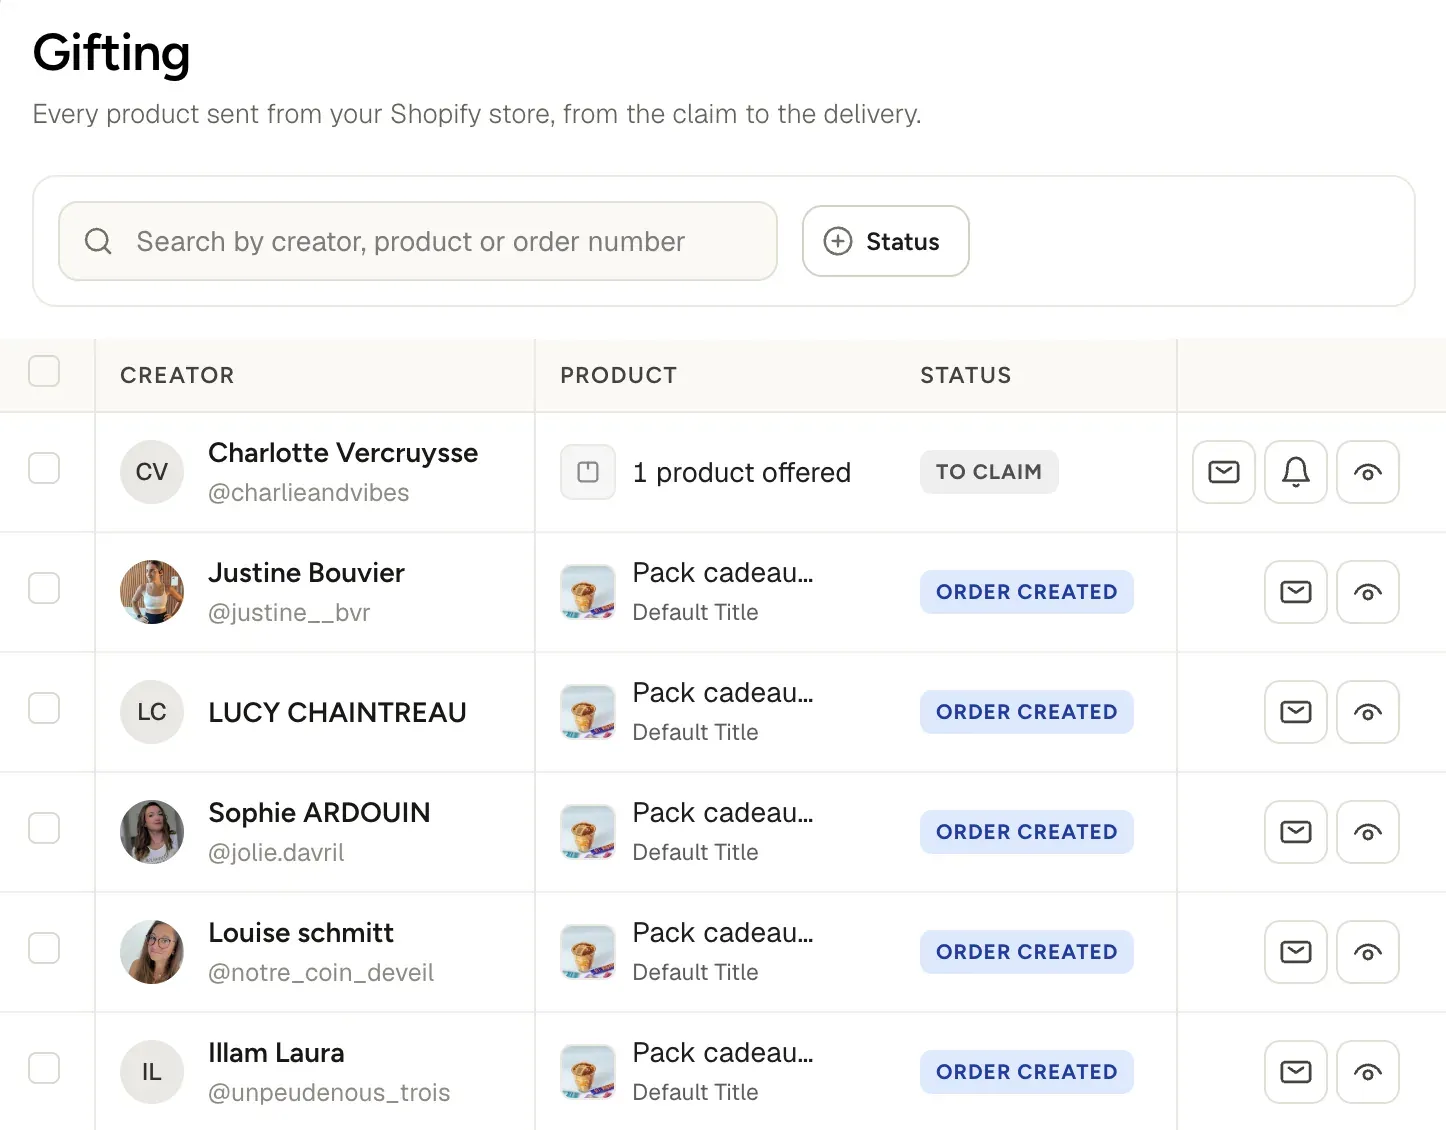Image resolution: width=1446 pixels, height=1130 pixels.
Task: Check the Louise schmitt row checkbox
Action: pos(44,948)
